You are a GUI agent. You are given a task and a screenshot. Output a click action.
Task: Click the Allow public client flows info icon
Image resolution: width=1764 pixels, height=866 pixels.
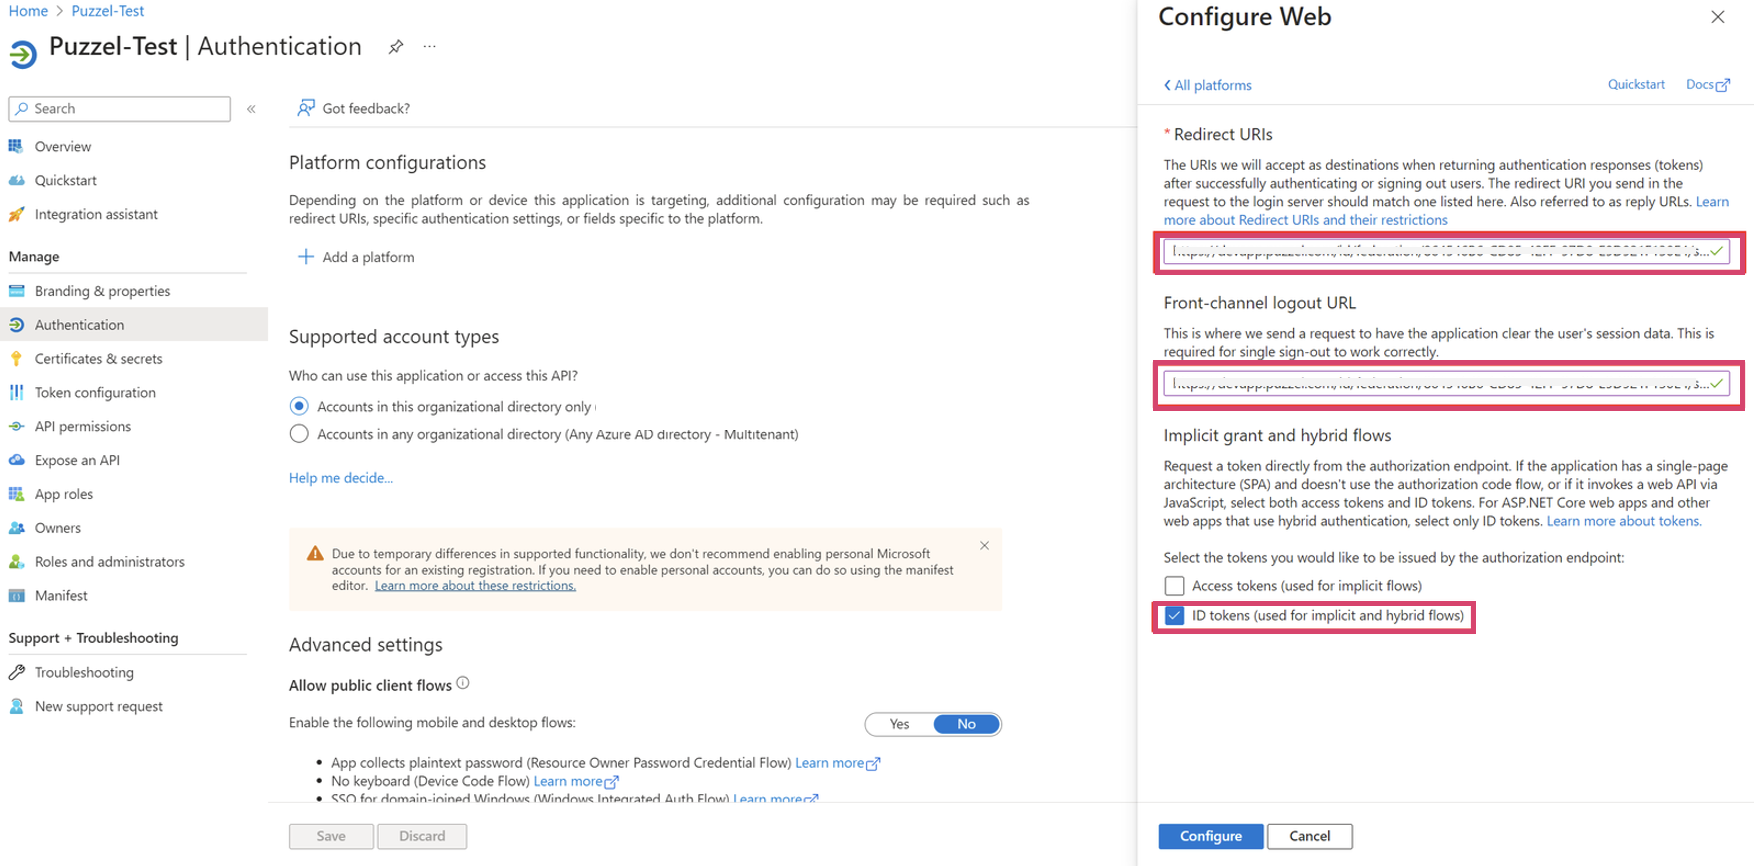[x=463, y=684]
